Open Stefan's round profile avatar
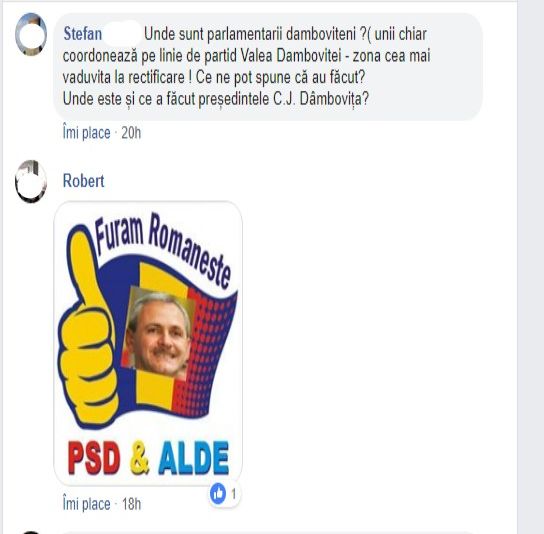The width and height of the screenshot is (544, 534). 31,34
